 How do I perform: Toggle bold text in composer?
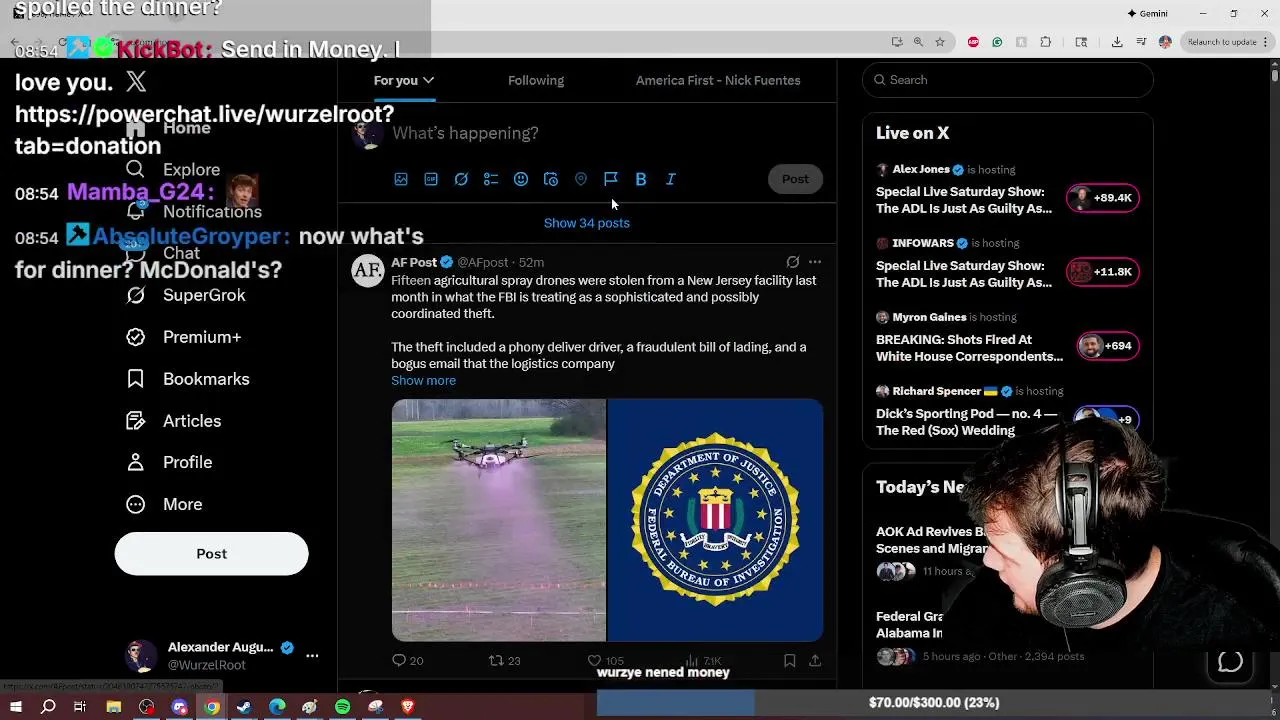coord(641,179)
